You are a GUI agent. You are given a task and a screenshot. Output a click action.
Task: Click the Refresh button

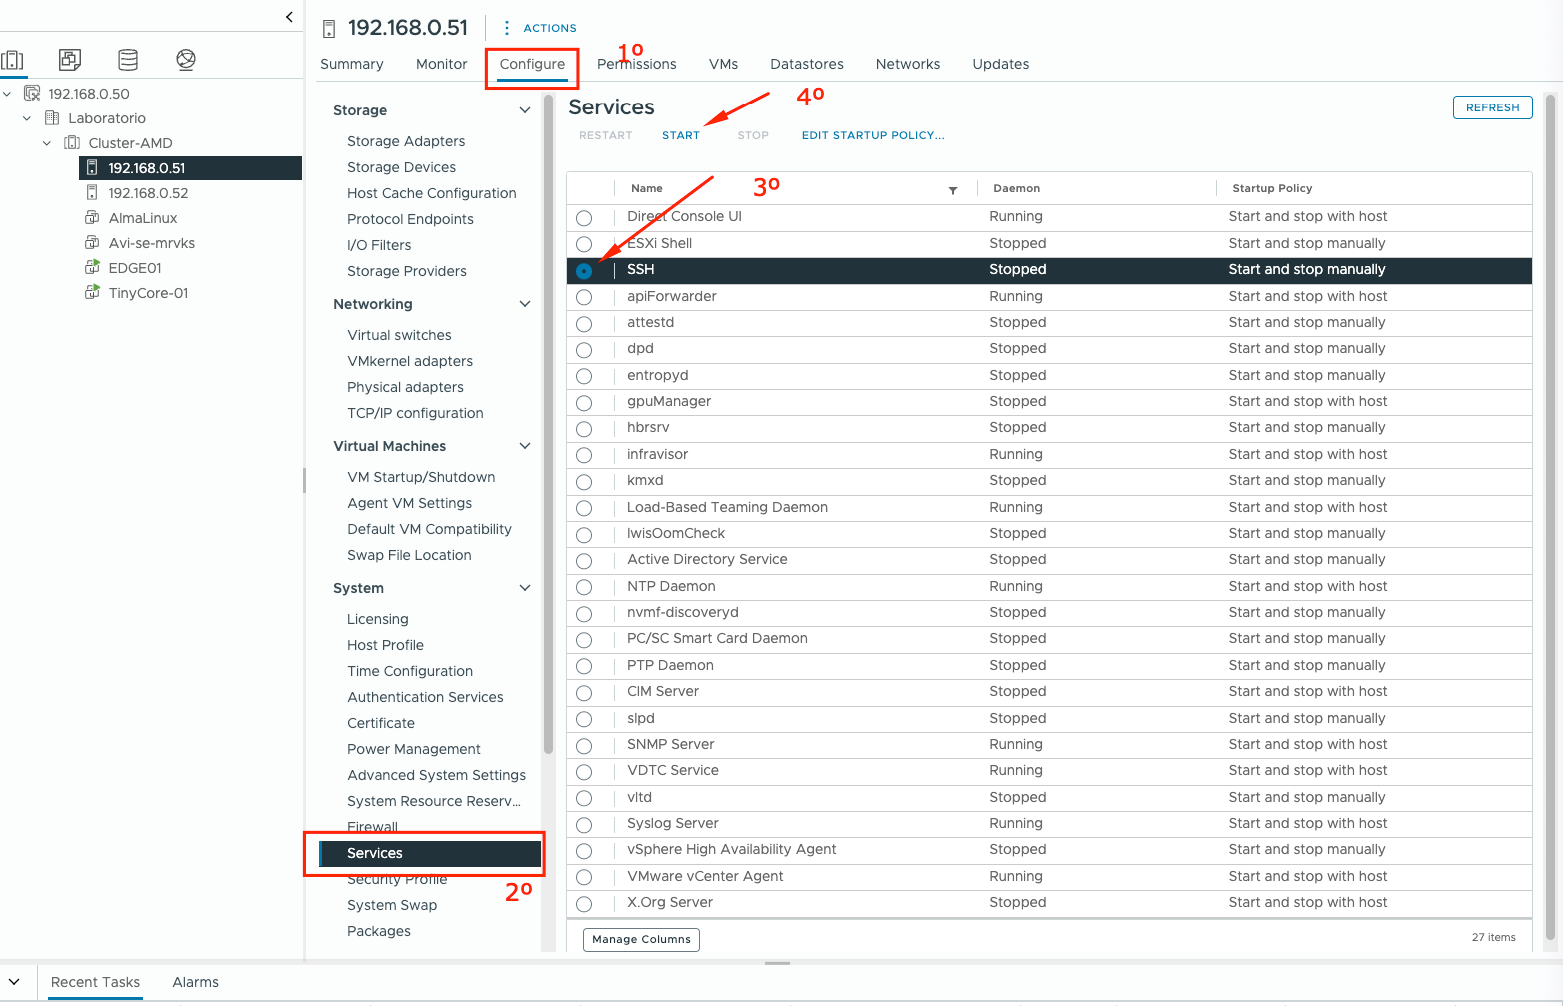point(1492,108)
